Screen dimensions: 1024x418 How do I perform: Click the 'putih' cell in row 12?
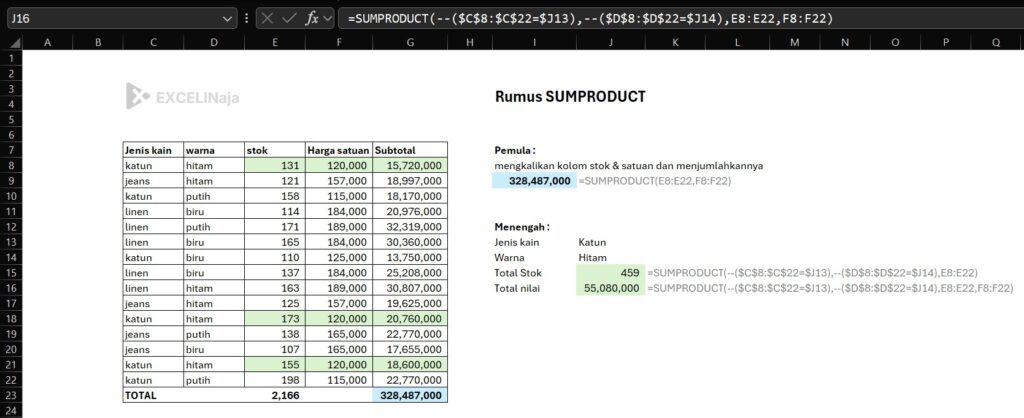pyautogui.click(x=214, y=227)
